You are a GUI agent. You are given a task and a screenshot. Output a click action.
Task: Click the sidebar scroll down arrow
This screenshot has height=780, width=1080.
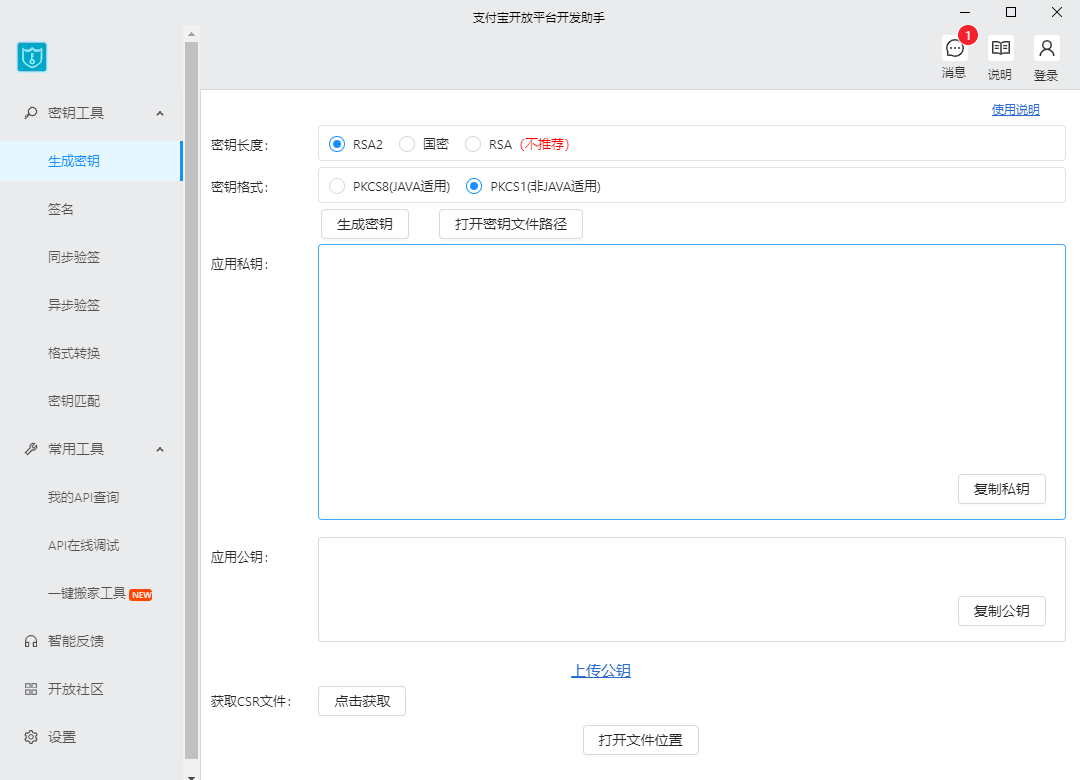192,773
